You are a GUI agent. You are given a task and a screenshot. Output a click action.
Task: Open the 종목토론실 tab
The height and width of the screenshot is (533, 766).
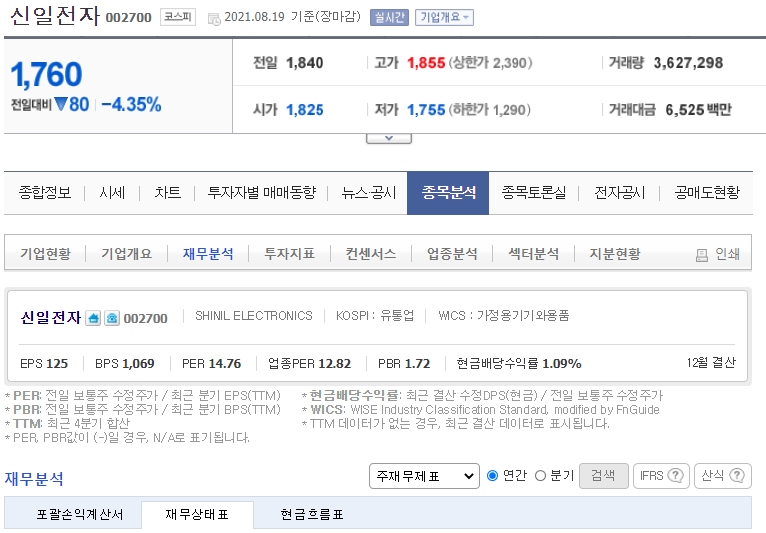[533, 192]
